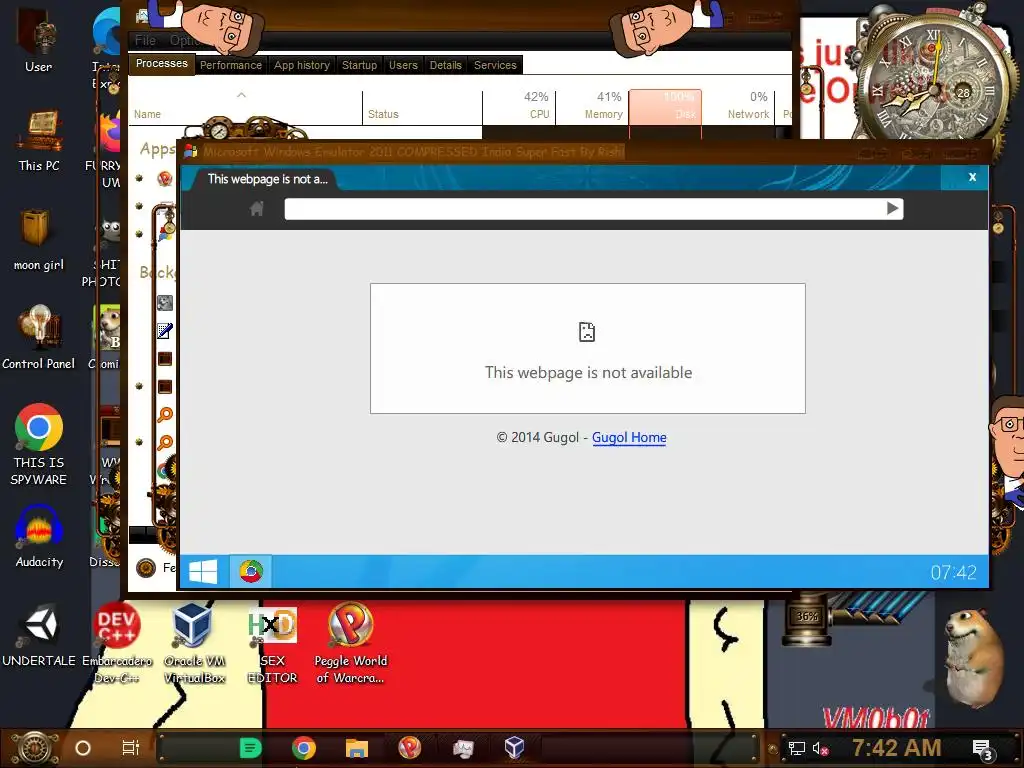The image size is (1024, 768).
Task: Open Task View on the taskbar
Action: pyautogui.click(x=131, y=748)
